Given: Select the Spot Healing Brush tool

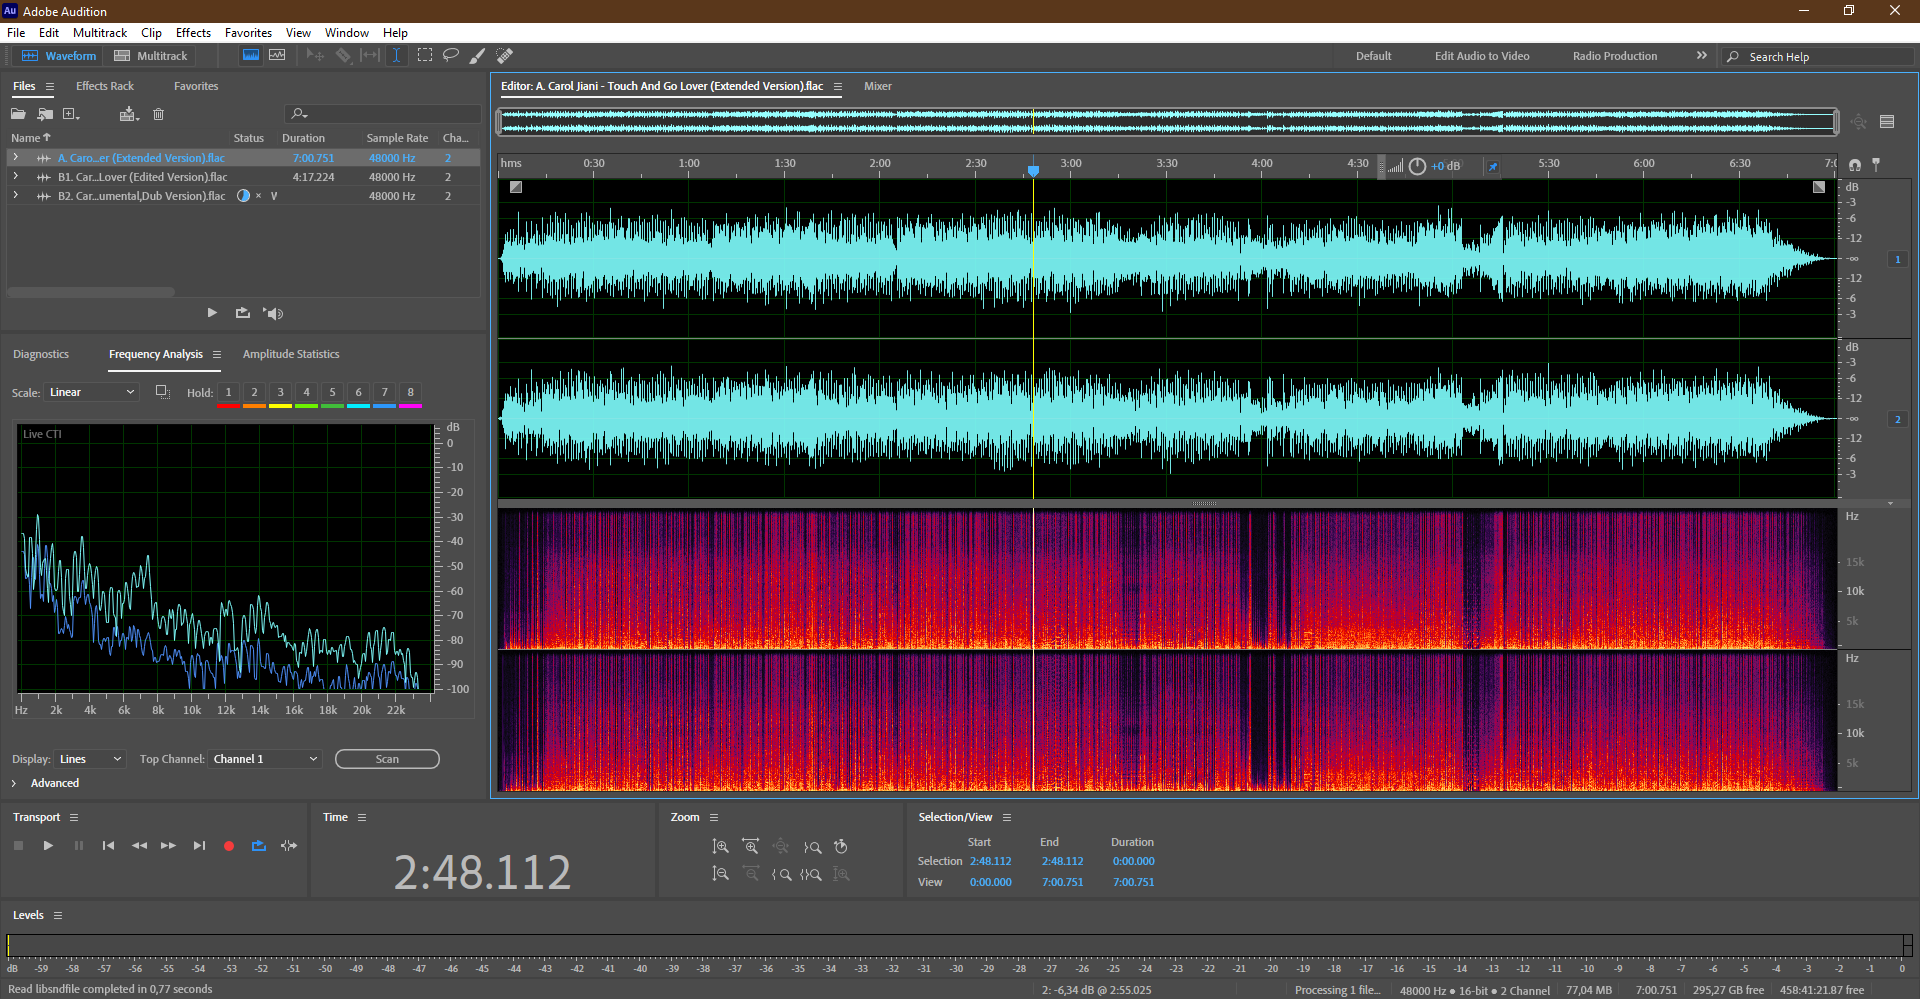Looking at the screenshot, I should click(505, 56).
